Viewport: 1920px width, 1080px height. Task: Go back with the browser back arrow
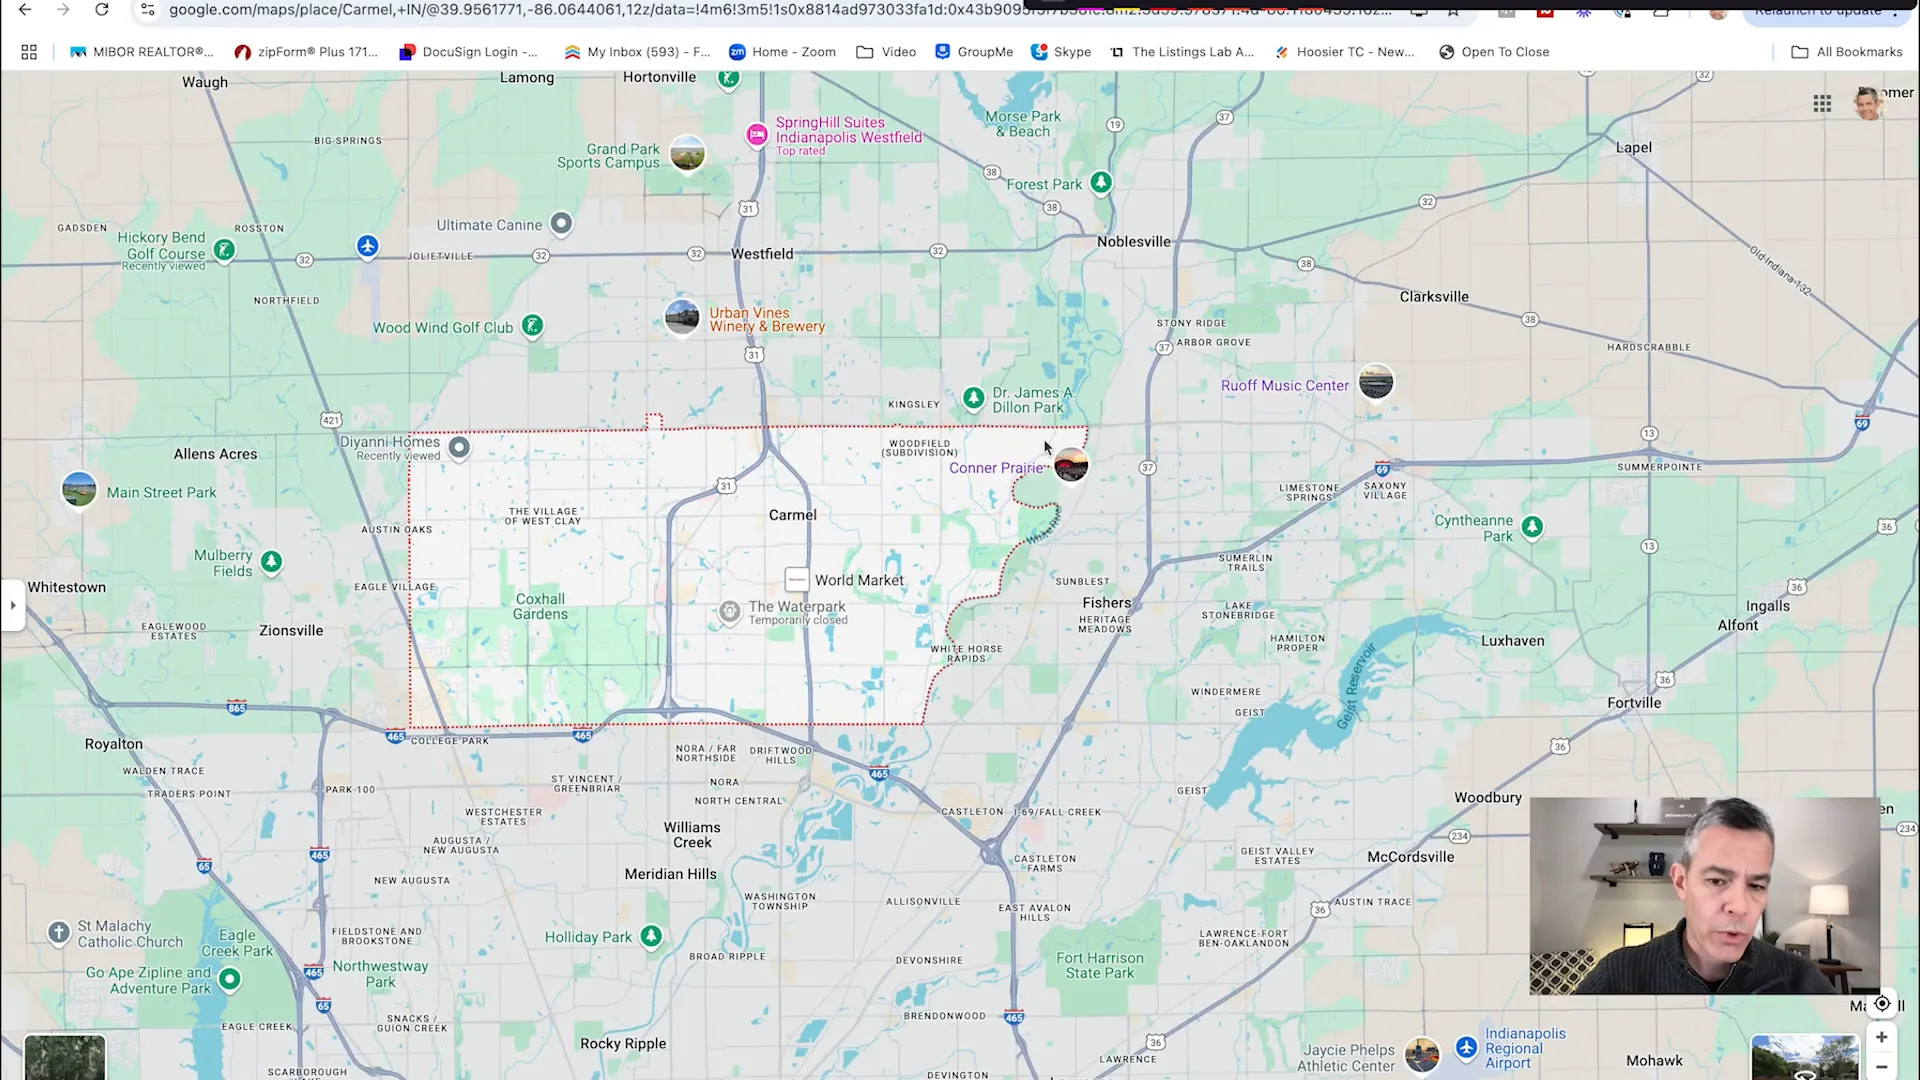pos(25,10)
